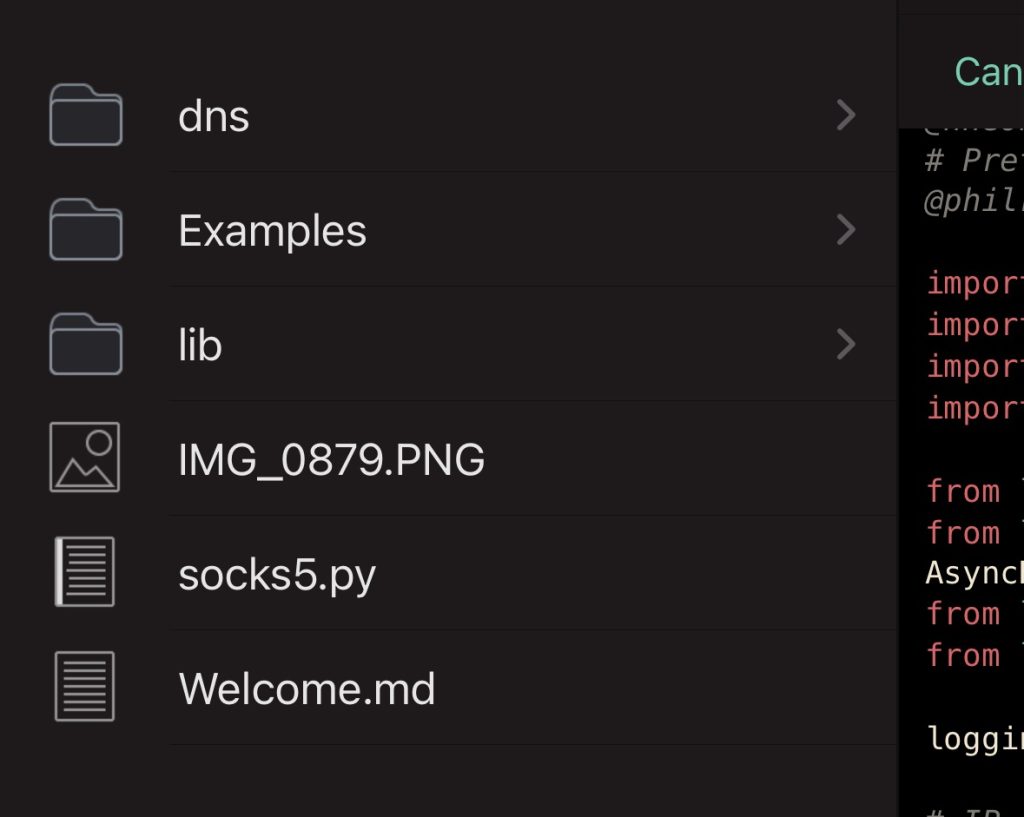Open the socks5.py file name
Image resolution: width=1024 pixels, height=817 pixels.
[x=277, y=576]
